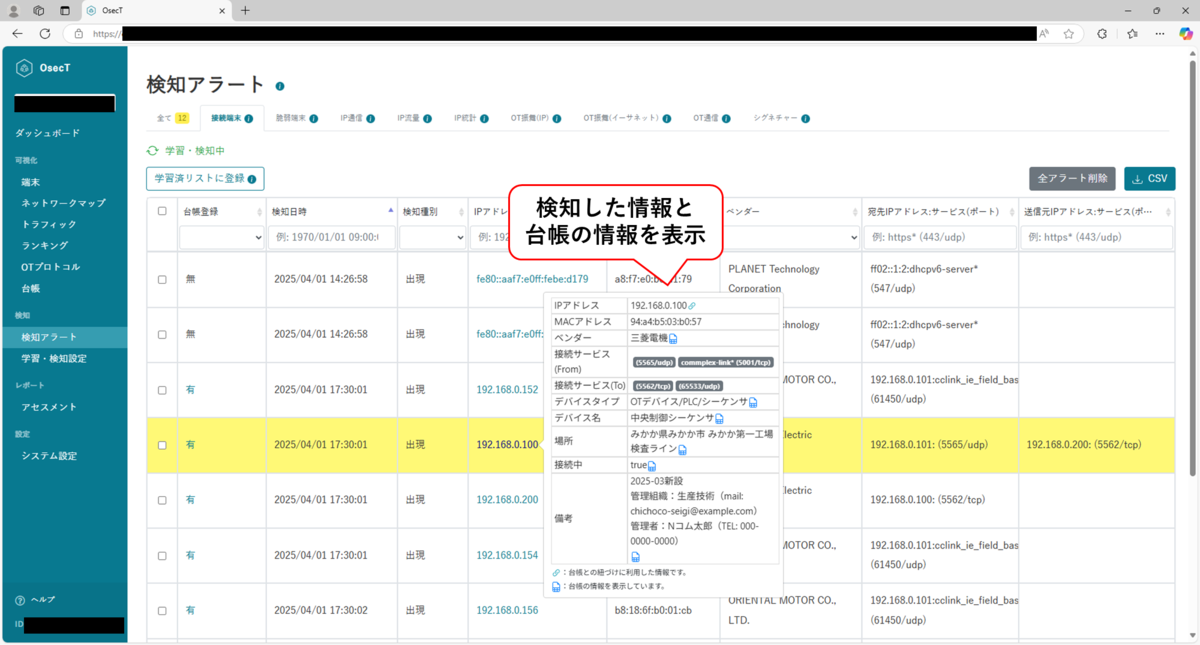Open 学習・検知設定 in the sidebar

point(54,358)
